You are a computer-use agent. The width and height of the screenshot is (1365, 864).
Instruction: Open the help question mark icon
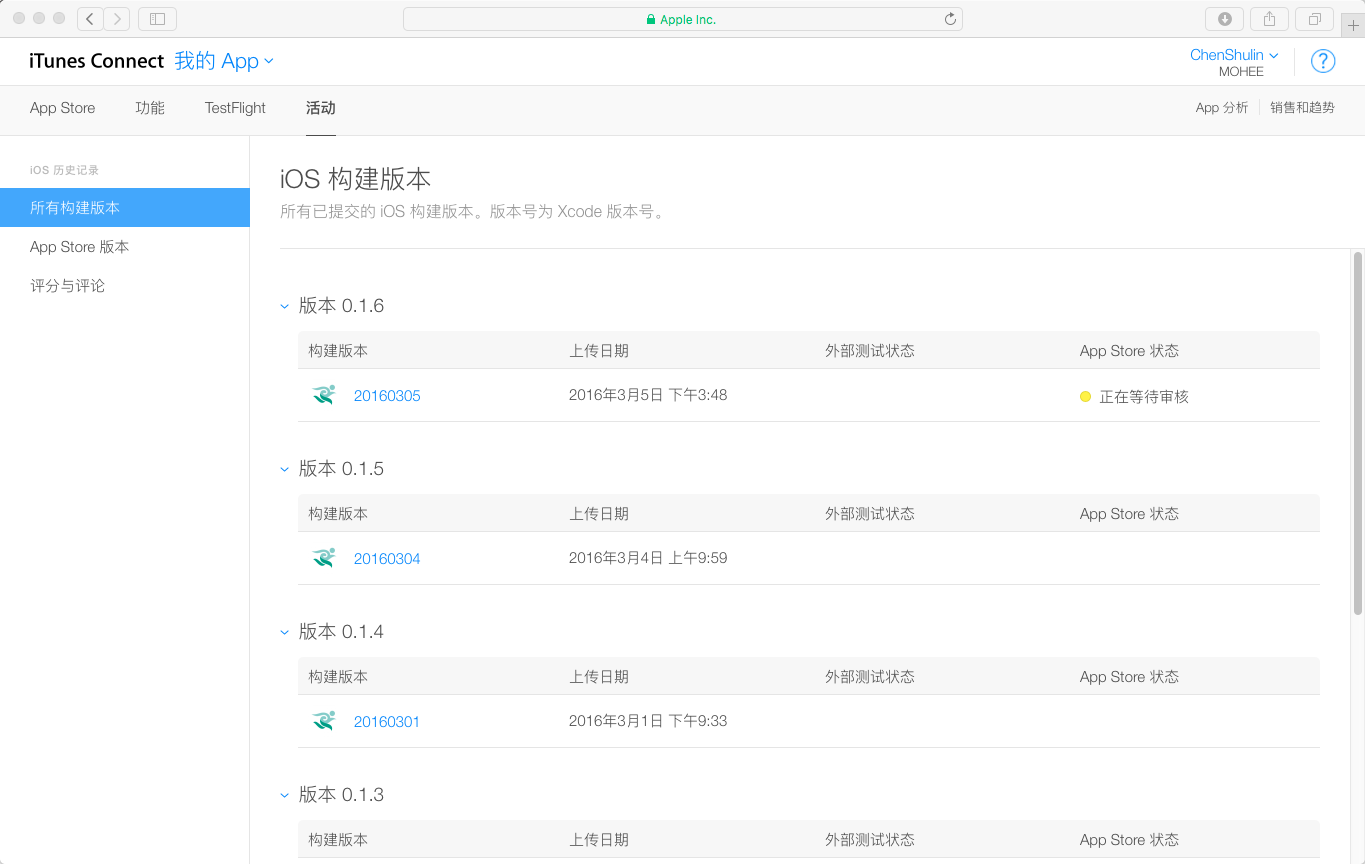pos(1322,61)
